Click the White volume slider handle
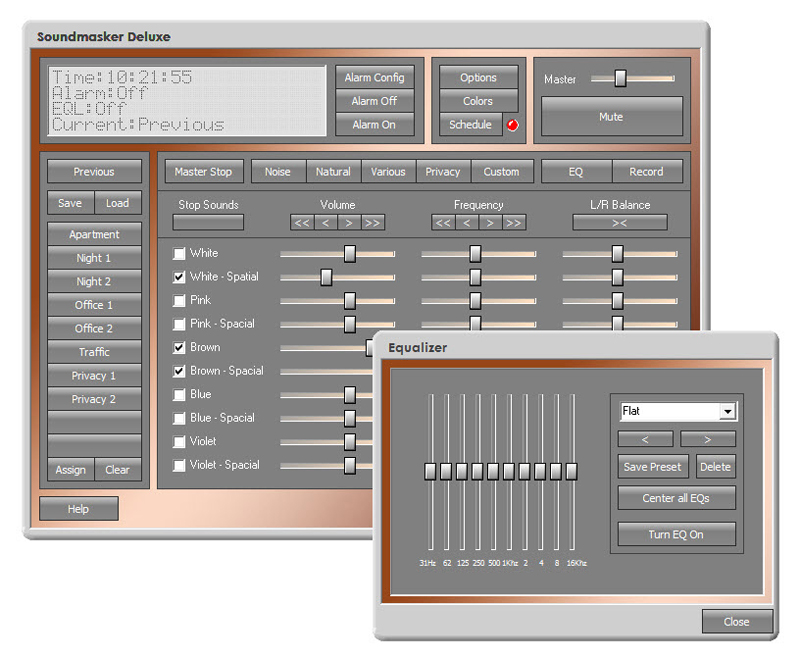The image size is (800, 657). (x=350, y=254)
